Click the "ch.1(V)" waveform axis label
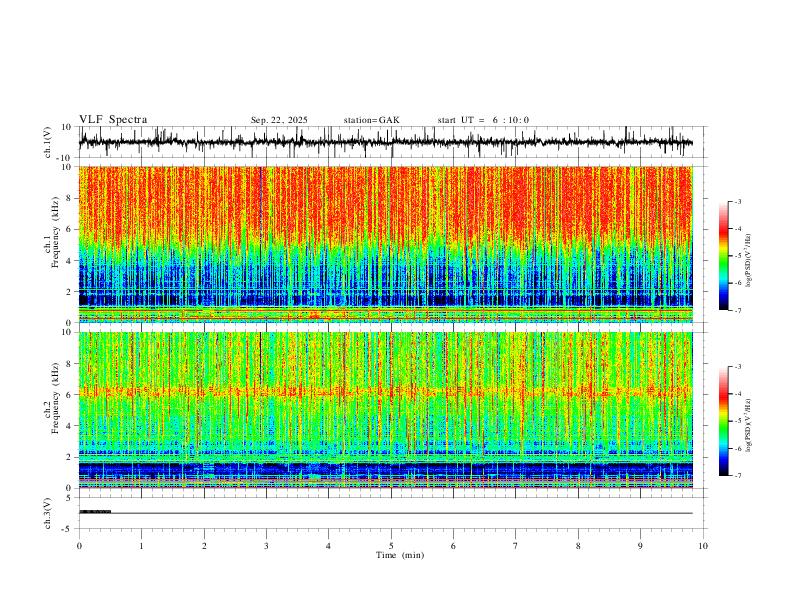792x612 pixels. (48, 142)
